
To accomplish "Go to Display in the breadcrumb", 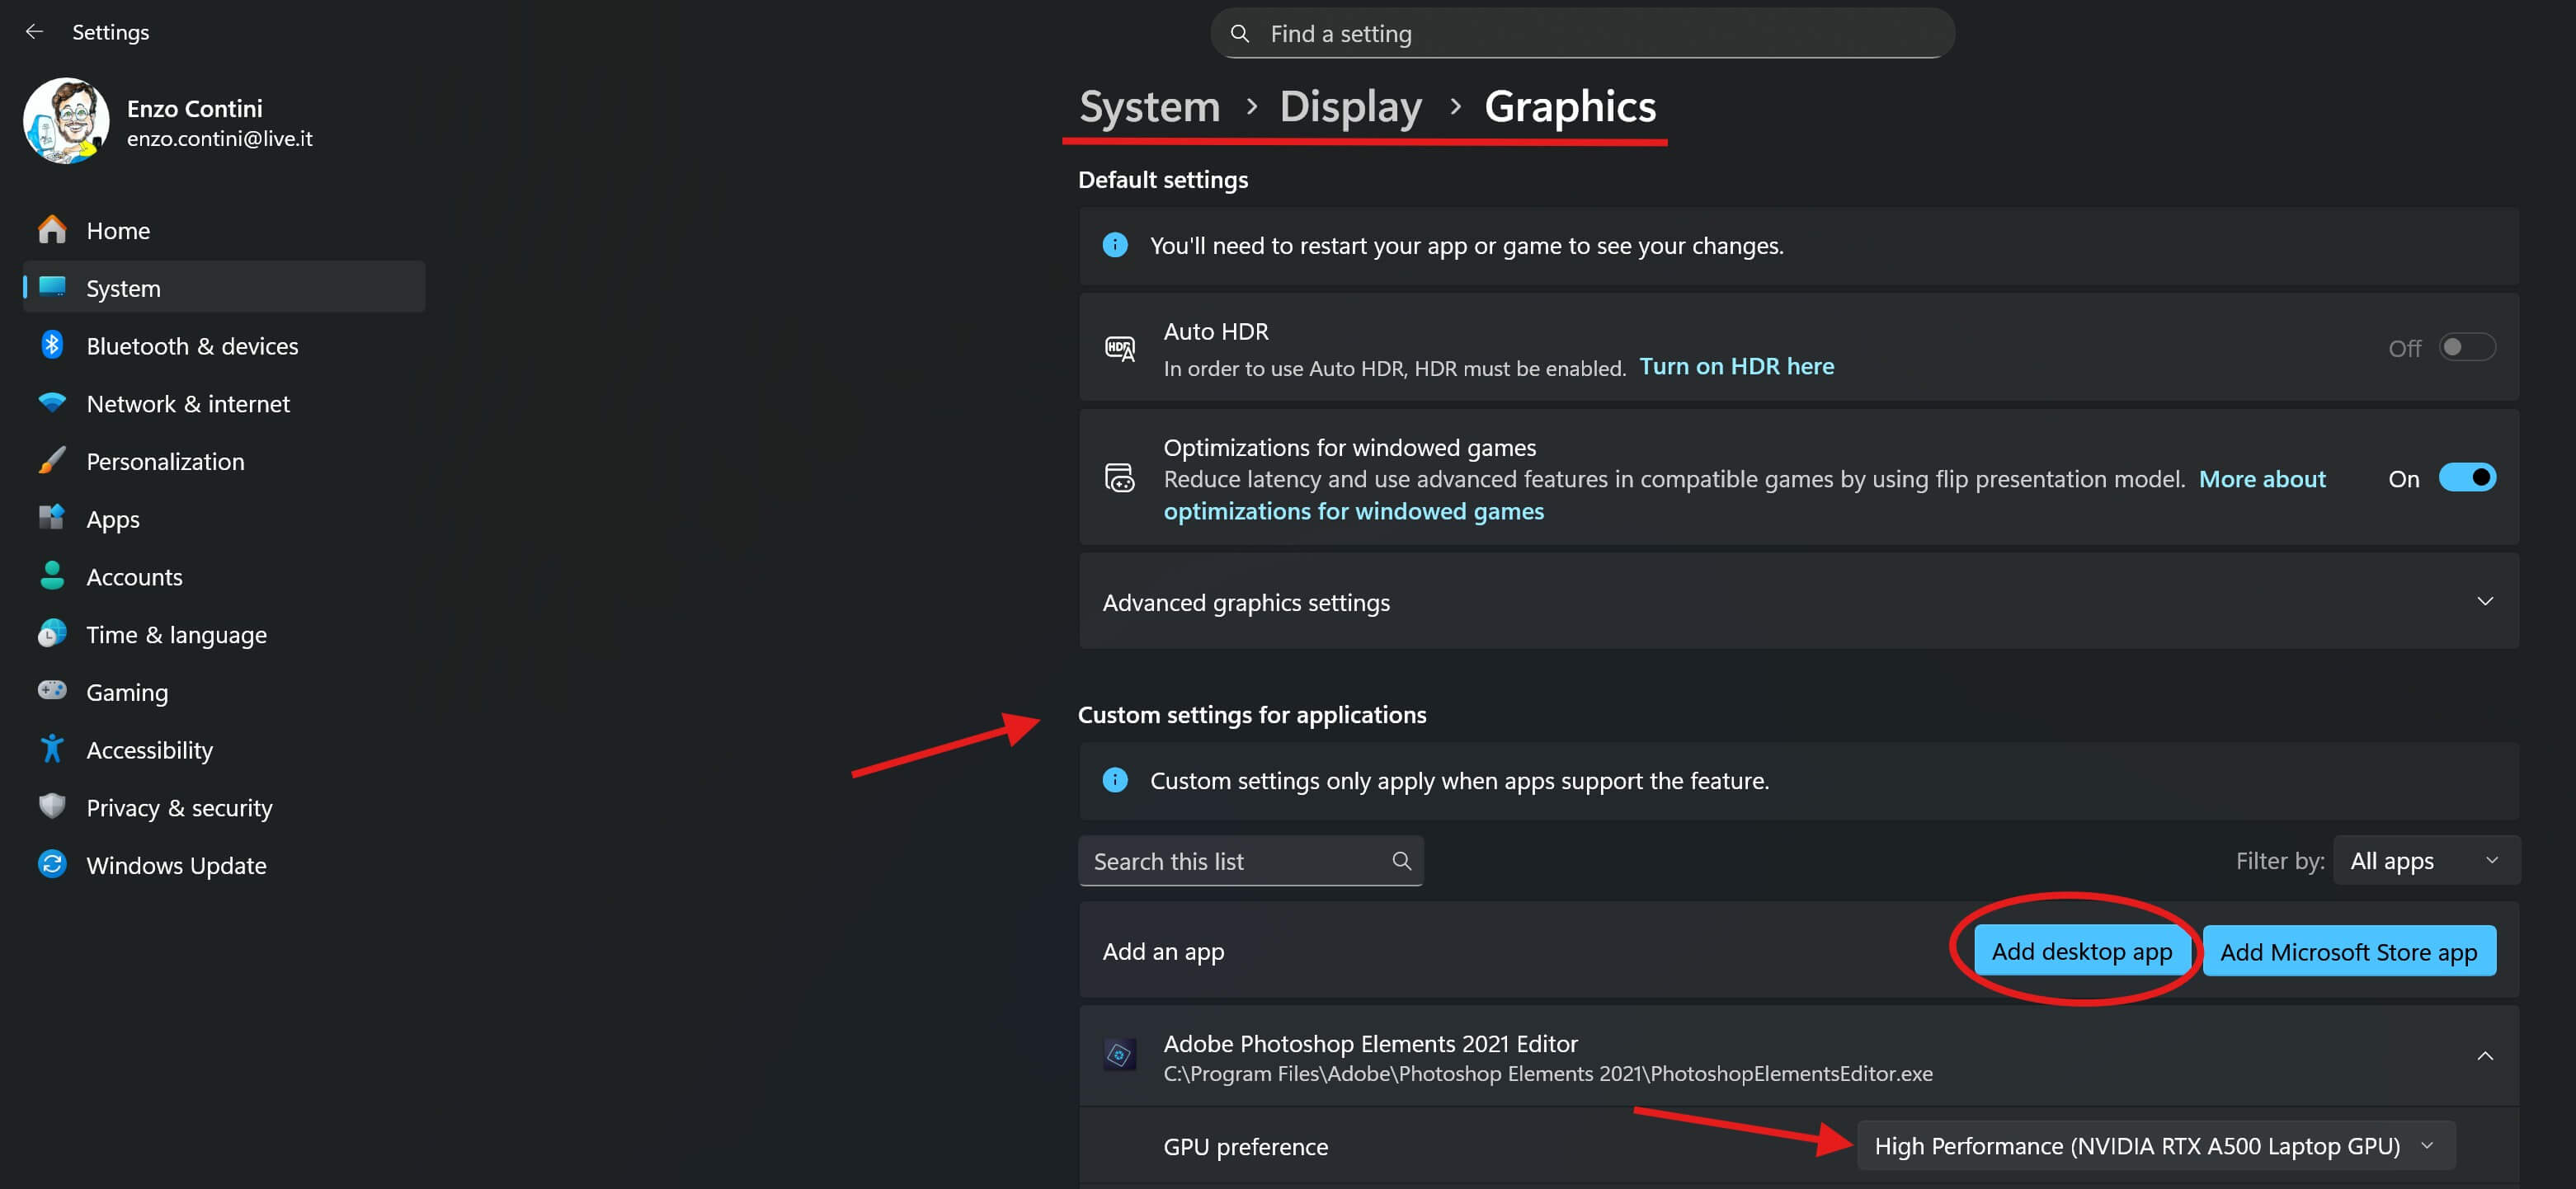I will (x=1350, y=107).
